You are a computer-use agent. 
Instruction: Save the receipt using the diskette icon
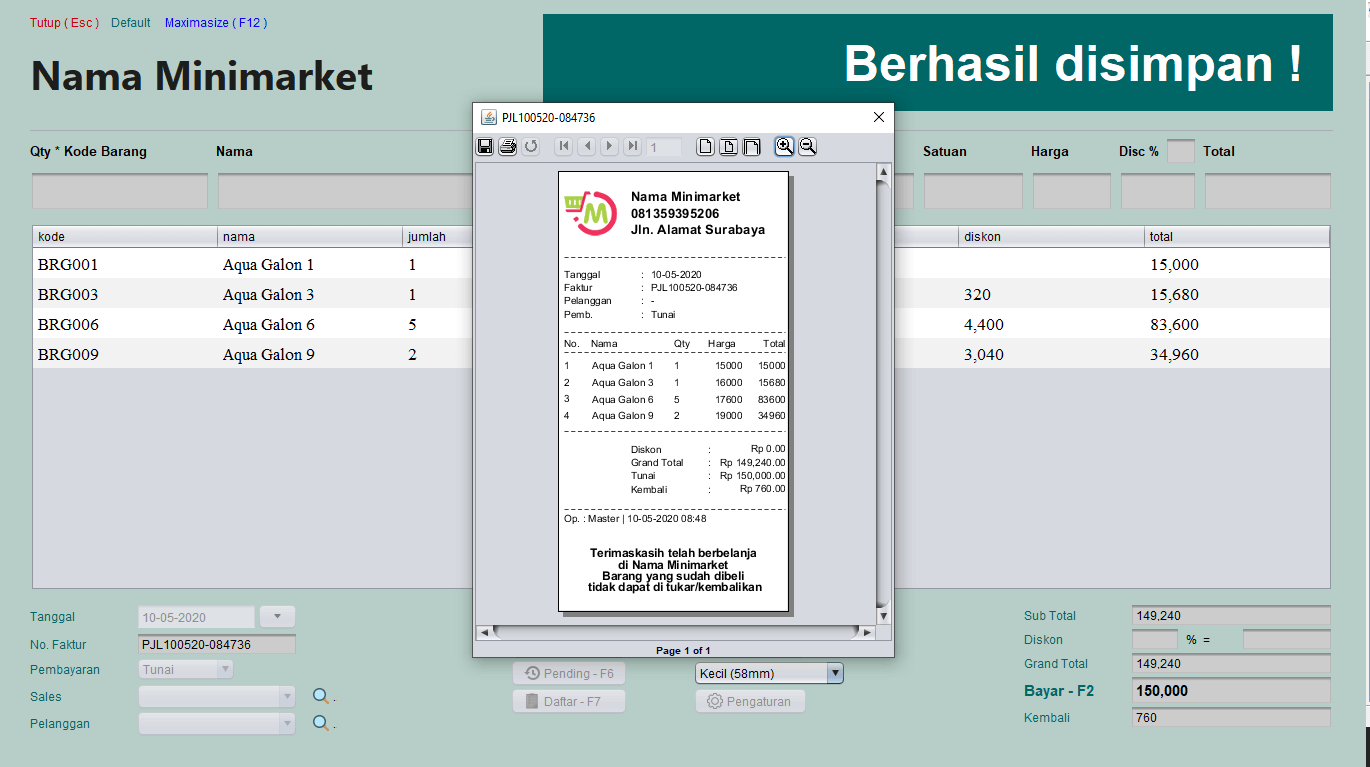click(x=485, y=146)
